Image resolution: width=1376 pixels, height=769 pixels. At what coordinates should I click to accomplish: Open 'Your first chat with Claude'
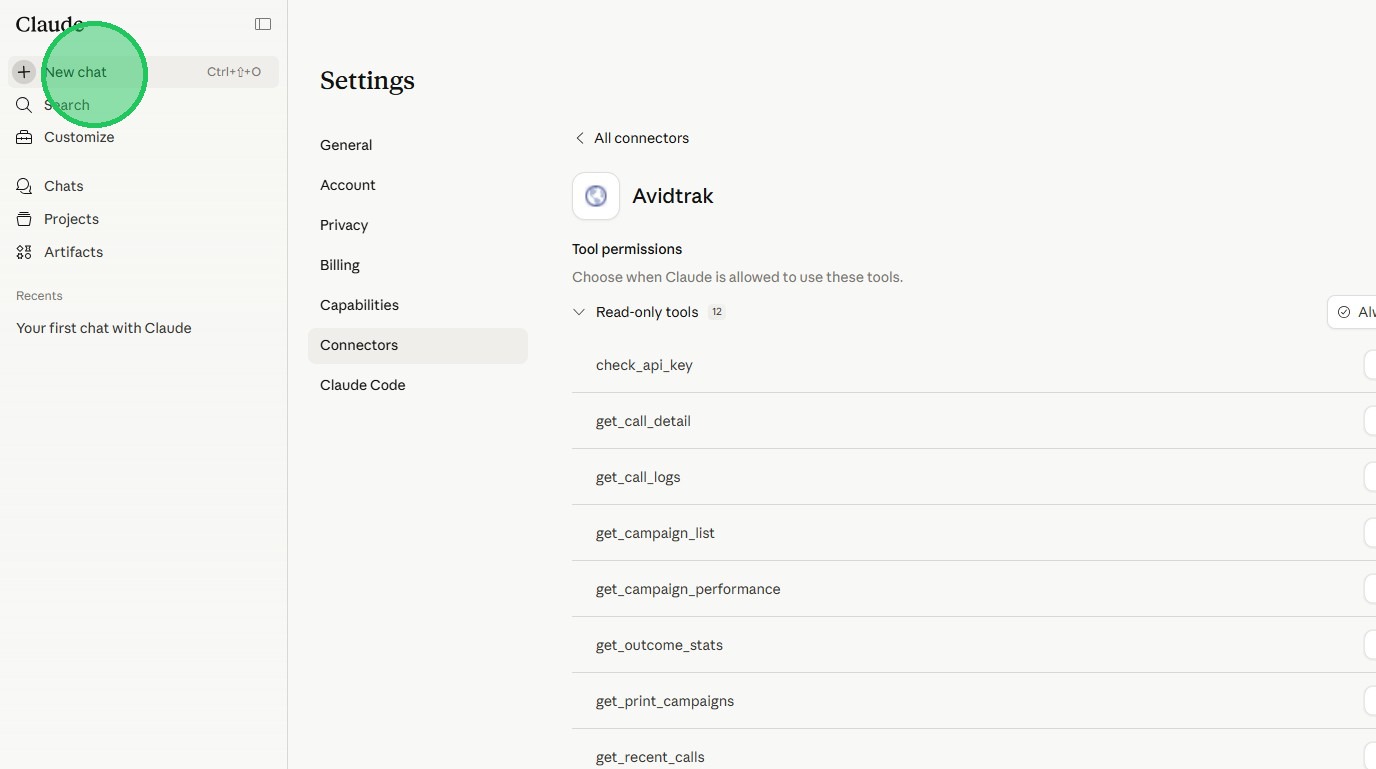click(104, 328)
